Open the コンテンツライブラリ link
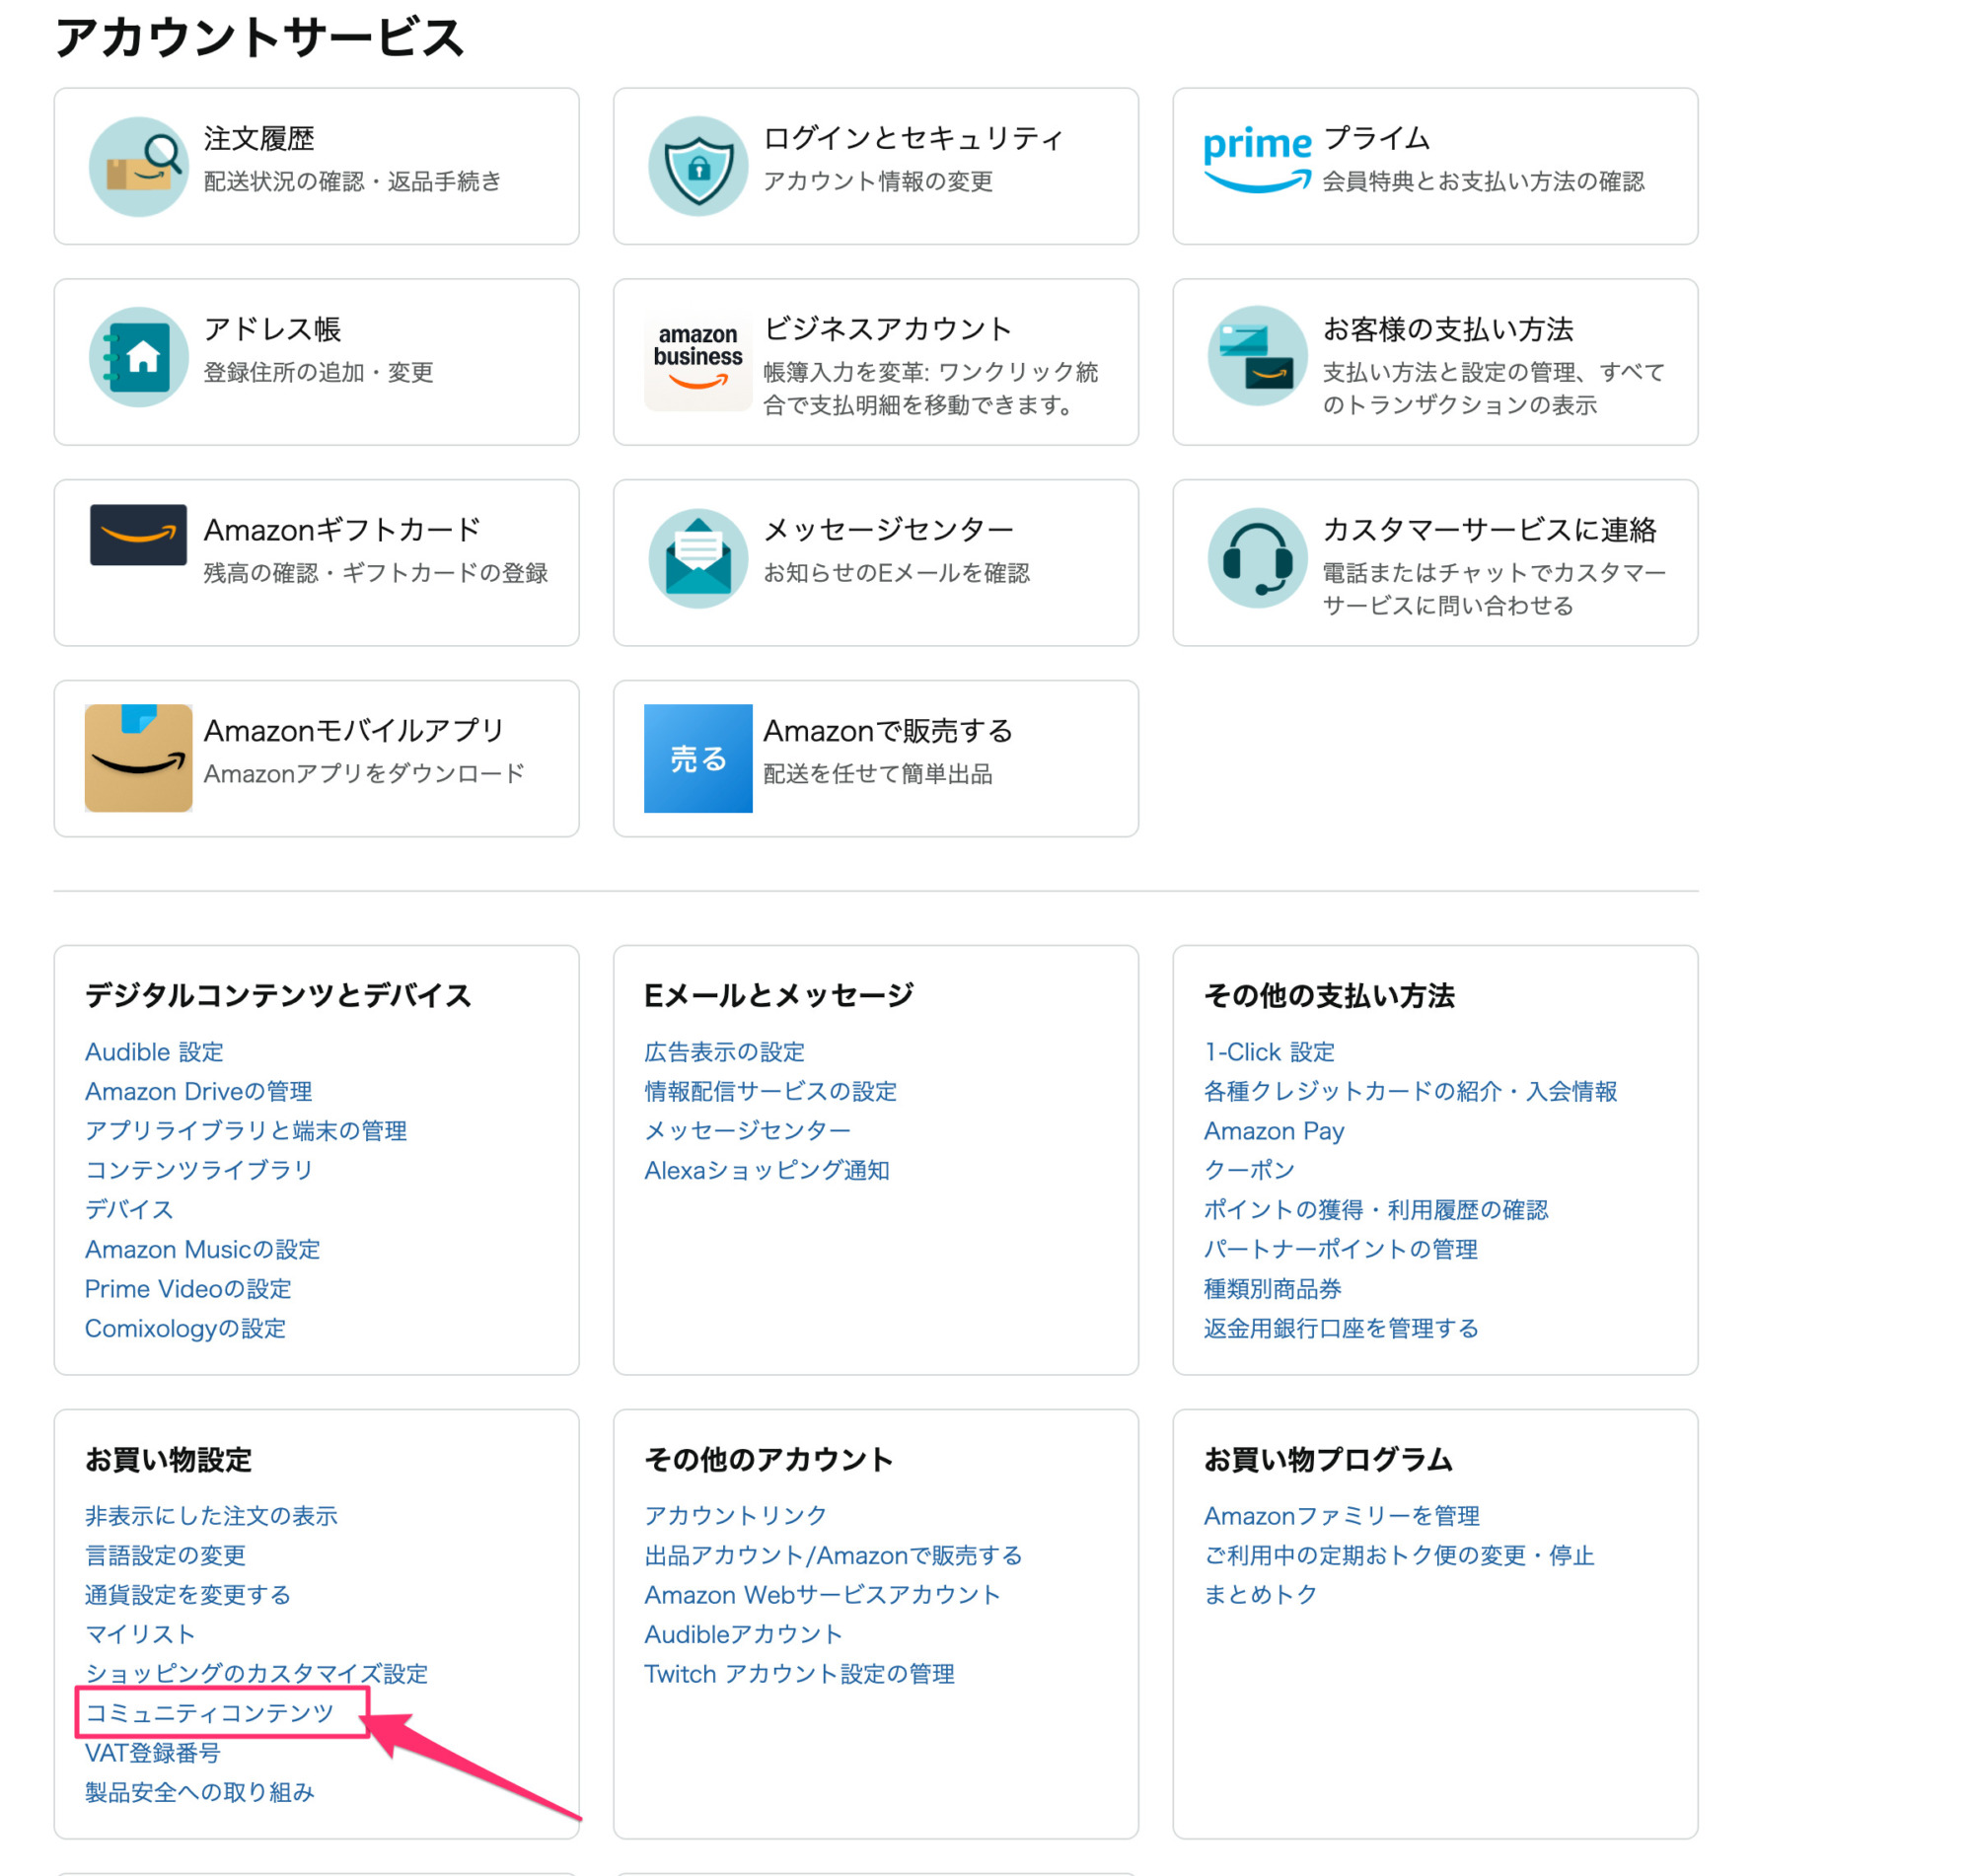This screenshot has height=1876, width=1973. point(199,1170)
